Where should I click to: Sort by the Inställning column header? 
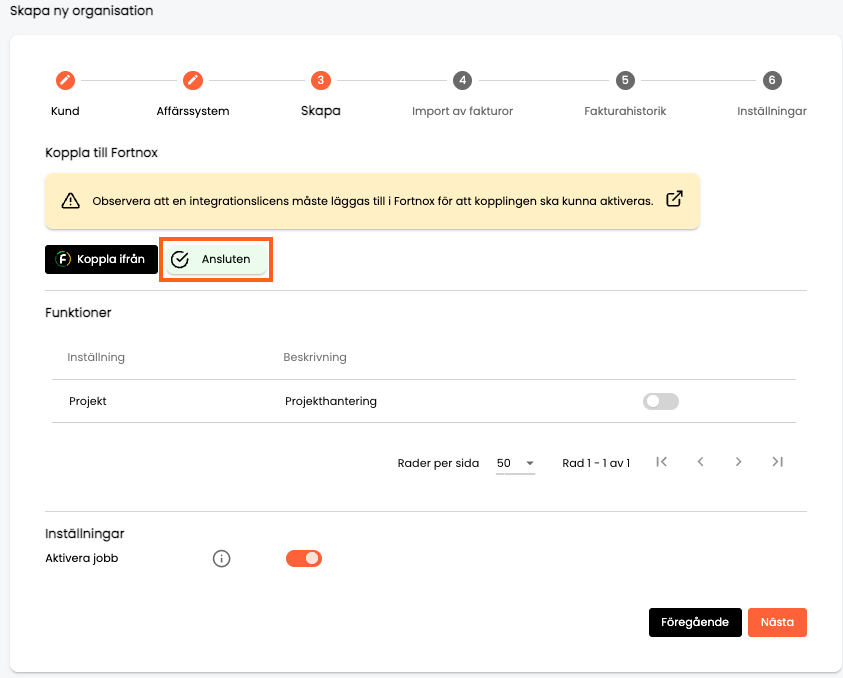[x=96, y=358]
